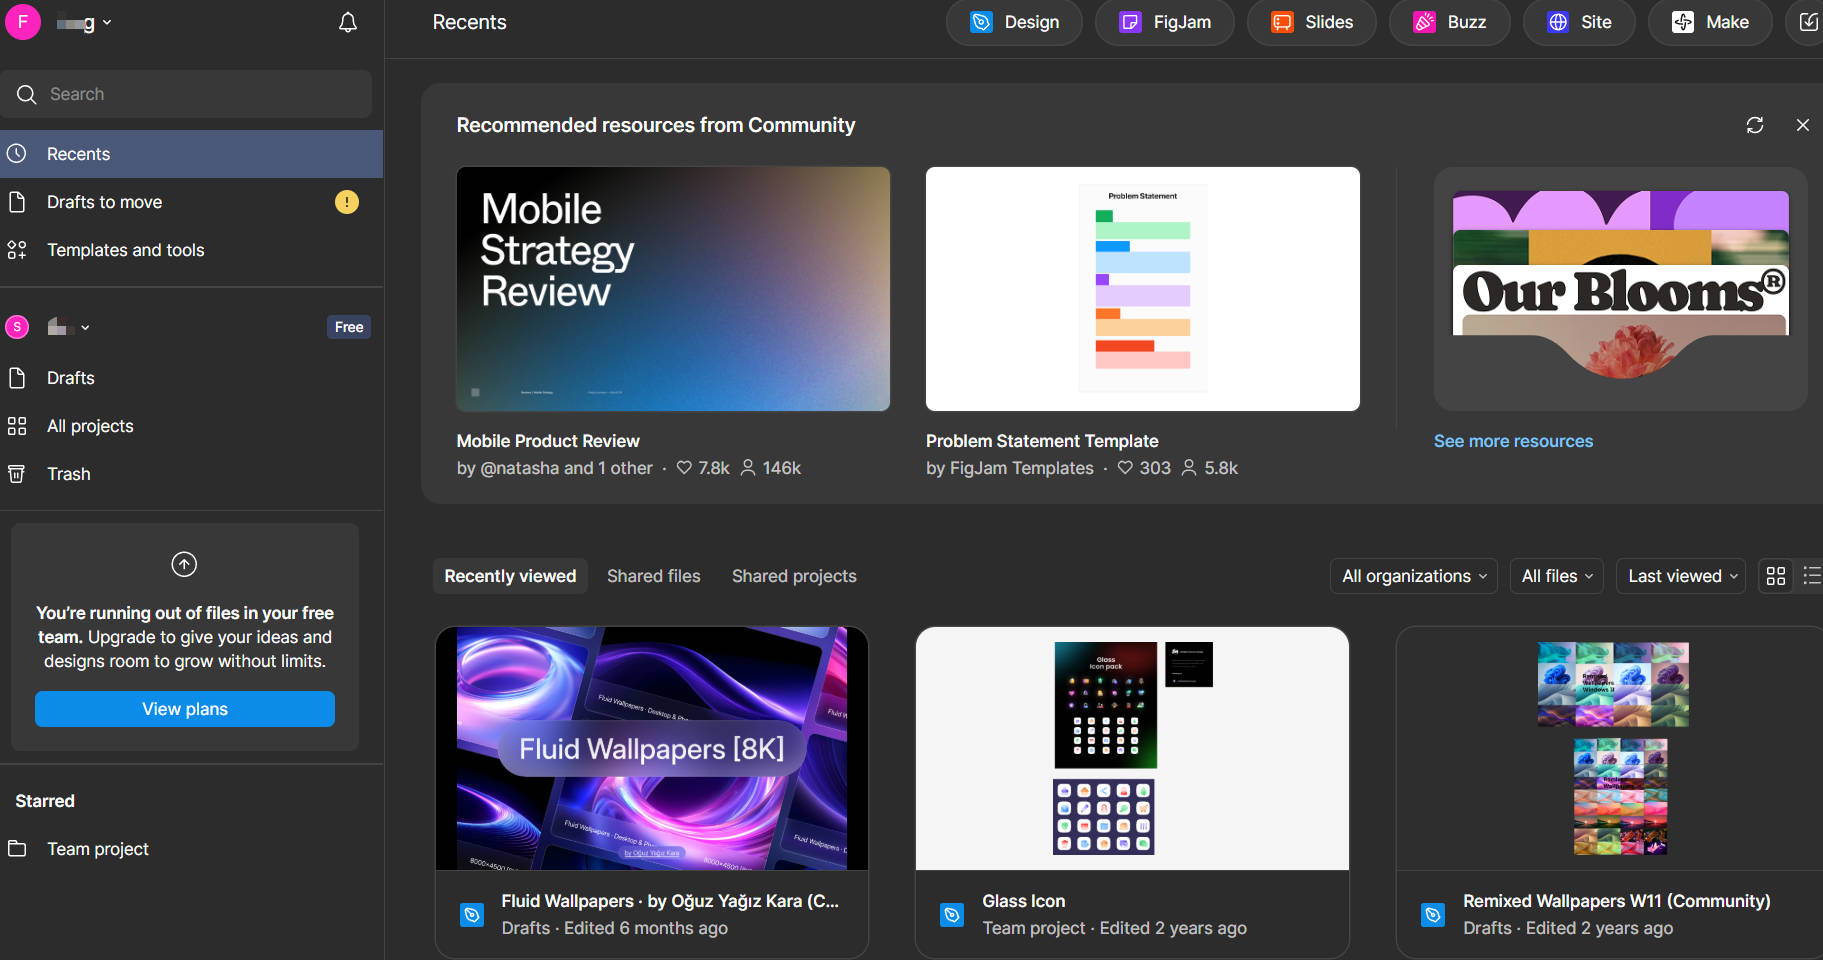Select the Shared projects tab
Image resolution: width=1823 pixels, height=960 pixels.
[793, 576]
